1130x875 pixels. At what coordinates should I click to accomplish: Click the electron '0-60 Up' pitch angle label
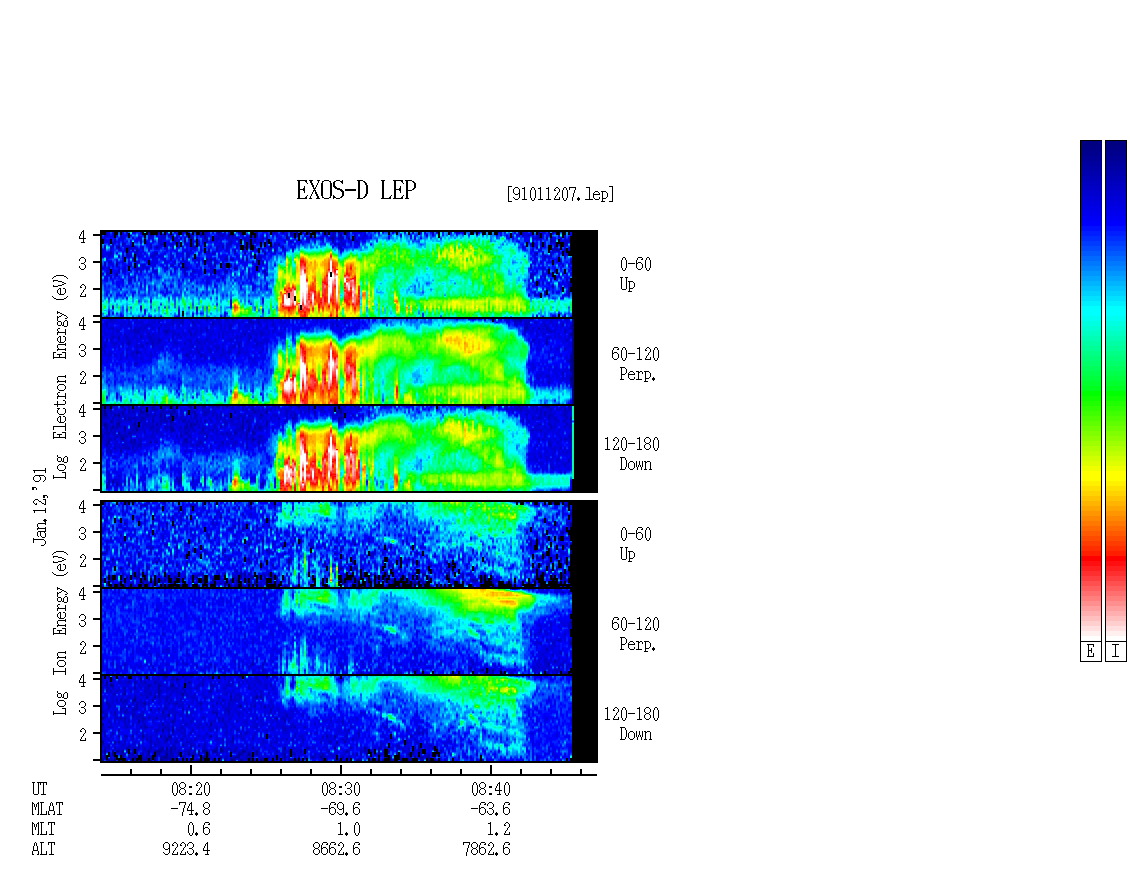click(x=635, y=274)
